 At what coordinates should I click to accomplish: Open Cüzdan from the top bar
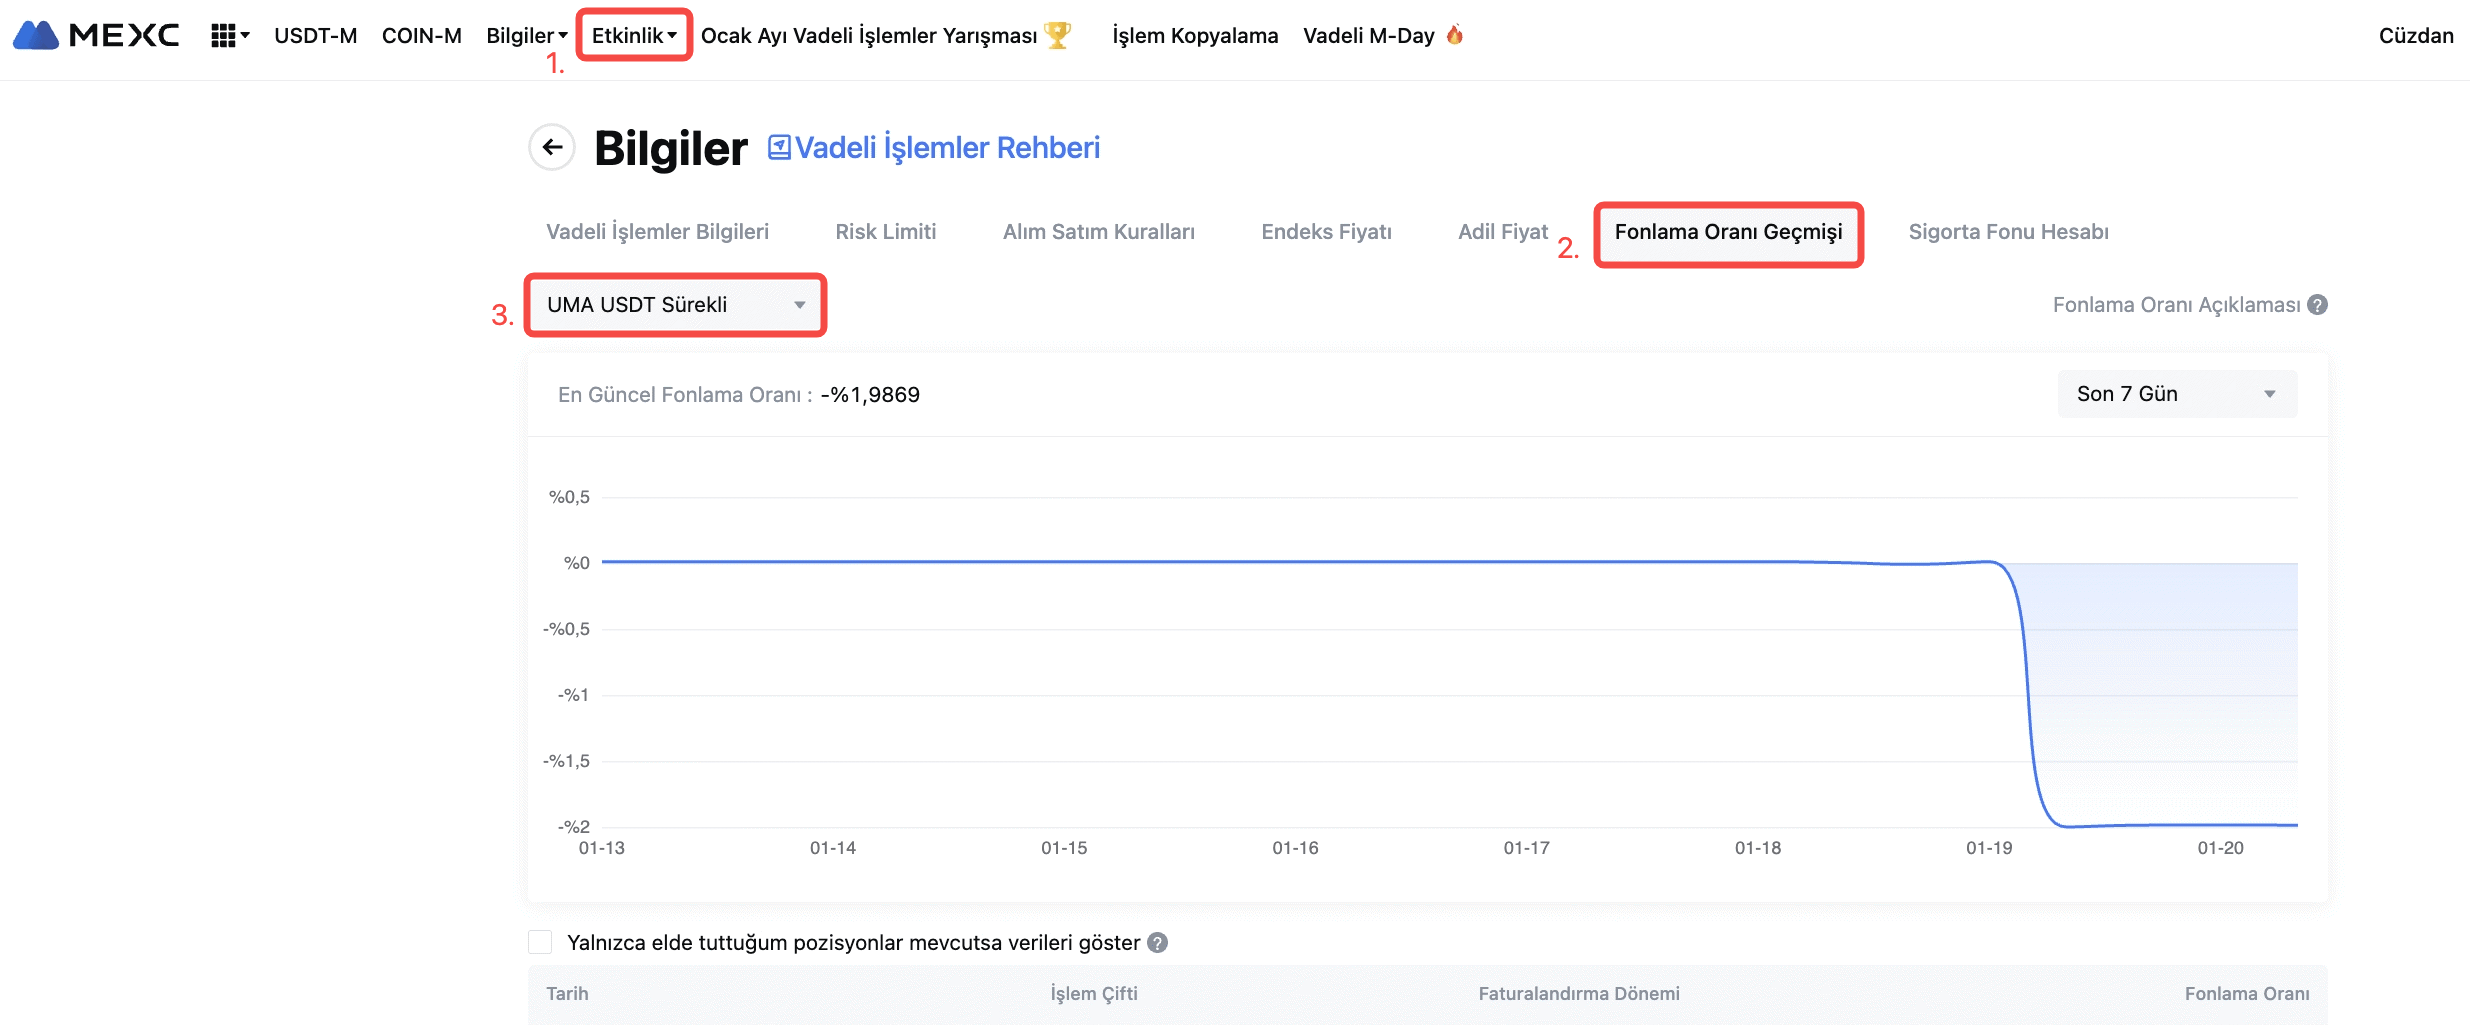pos(2415,36)
